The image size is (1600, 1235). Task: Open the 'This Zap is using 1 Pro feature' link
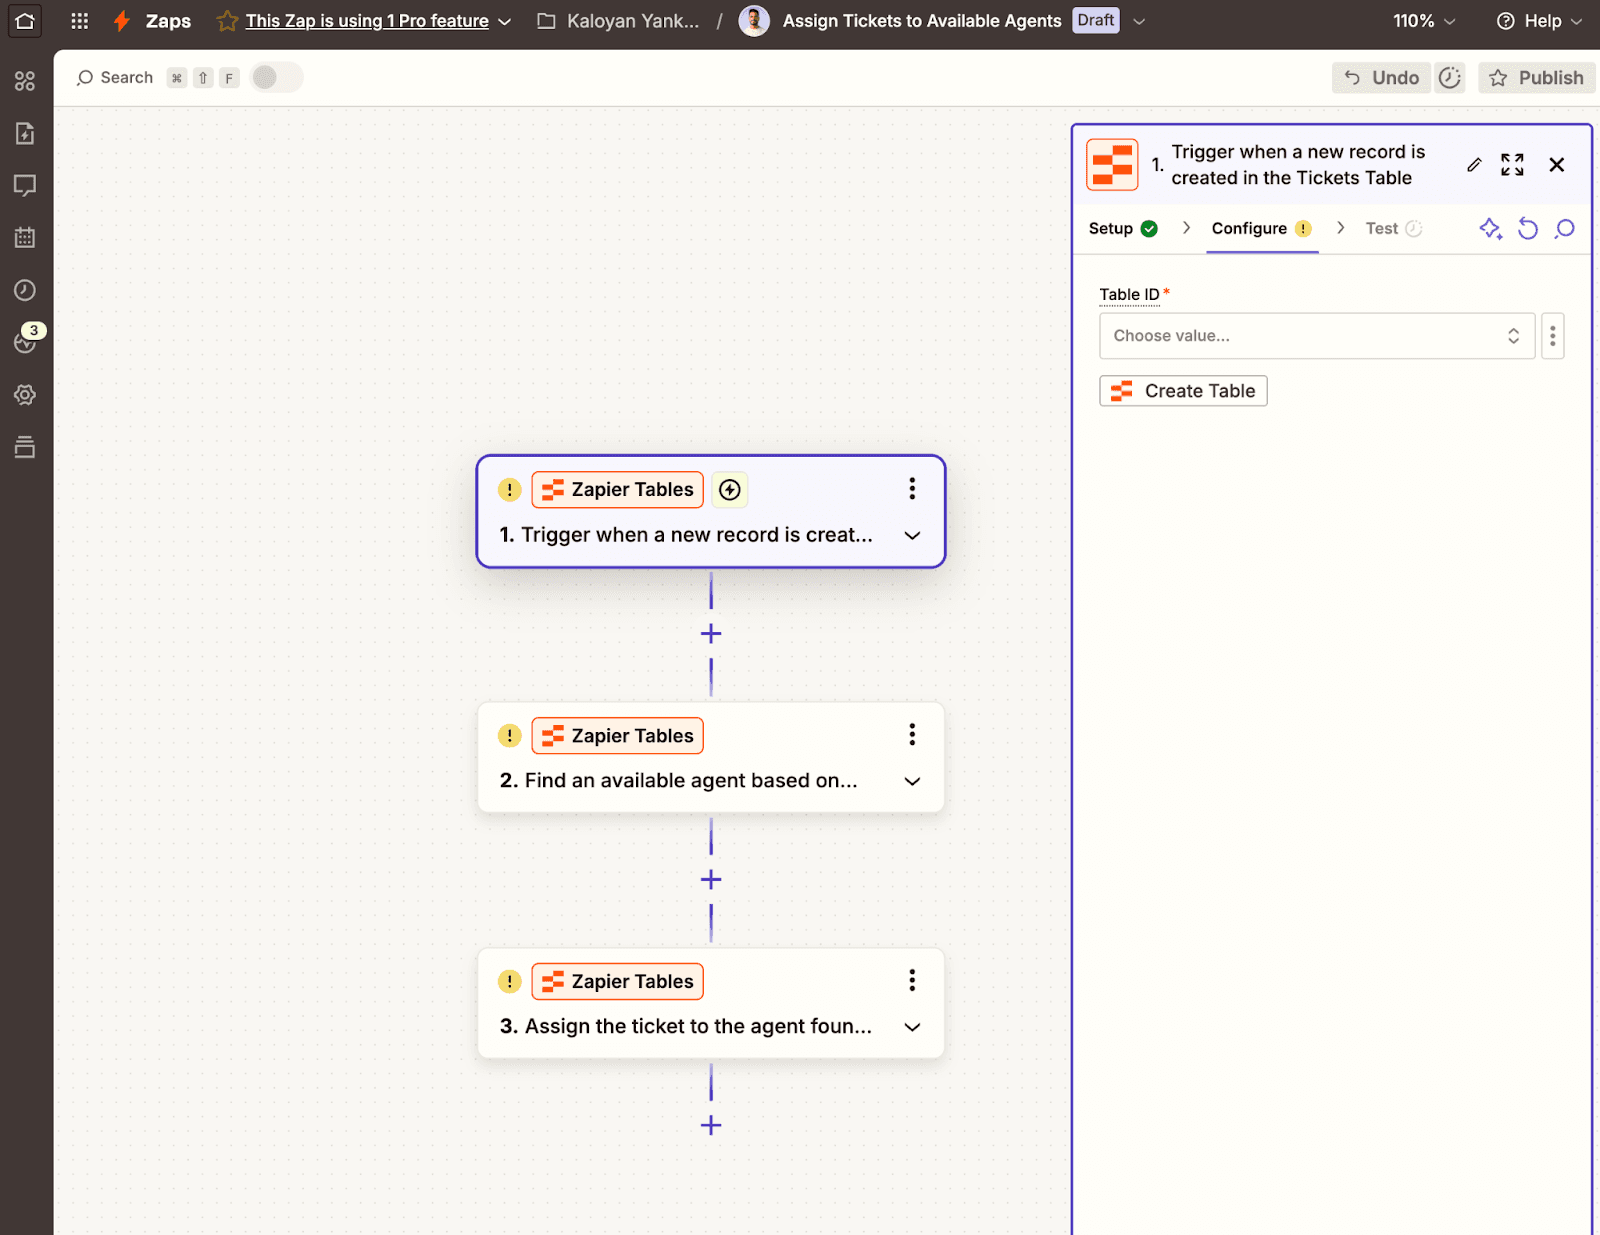[x=367, y=21]
